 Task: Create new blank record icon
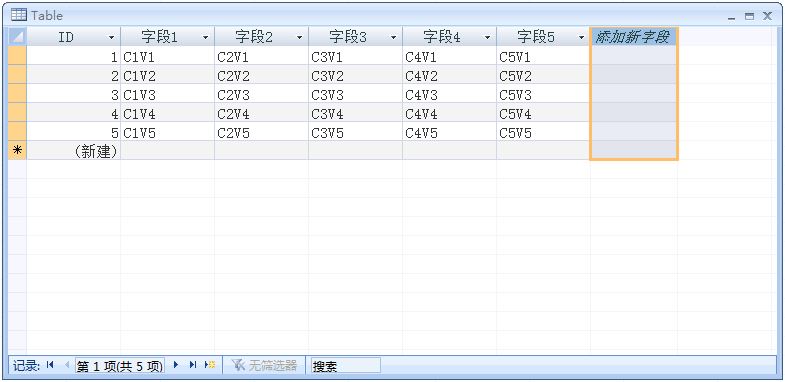(x=210, y=365)
